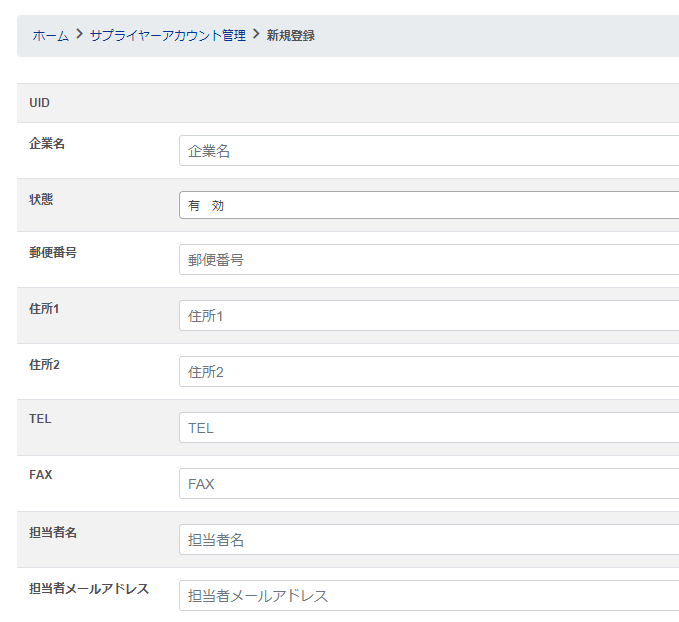Click the bold 郵便番号 label text
The width and height of the screenshot is (679, 622).
(53, 252)
